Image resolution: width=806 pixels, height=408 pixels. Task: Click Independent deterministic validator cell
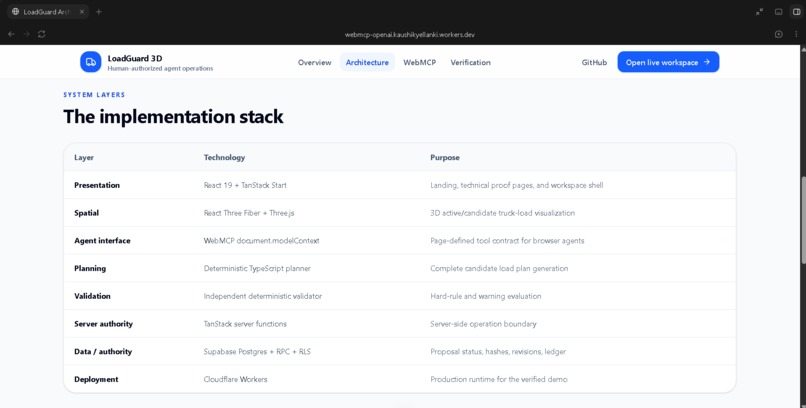pyautogui.click(x=263, y=296)
